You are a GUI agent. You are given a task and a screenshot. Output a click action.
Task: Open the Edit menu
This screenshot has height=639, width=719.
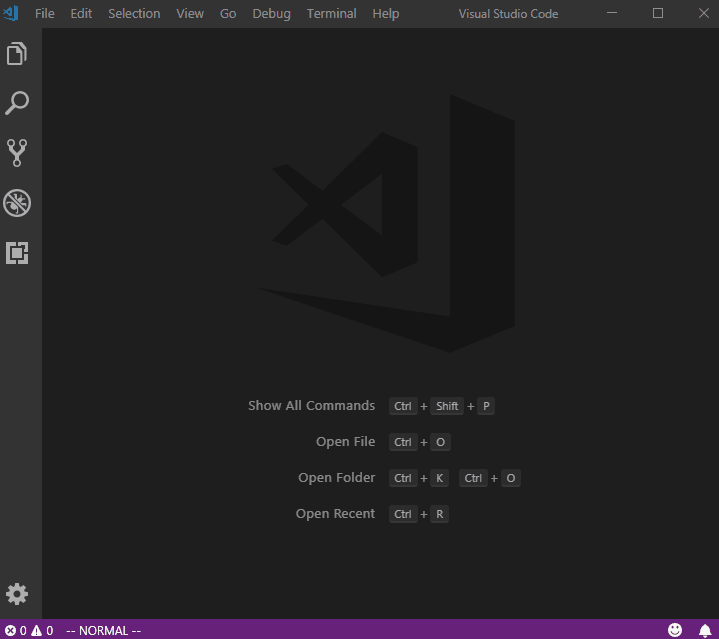[81, 14]
